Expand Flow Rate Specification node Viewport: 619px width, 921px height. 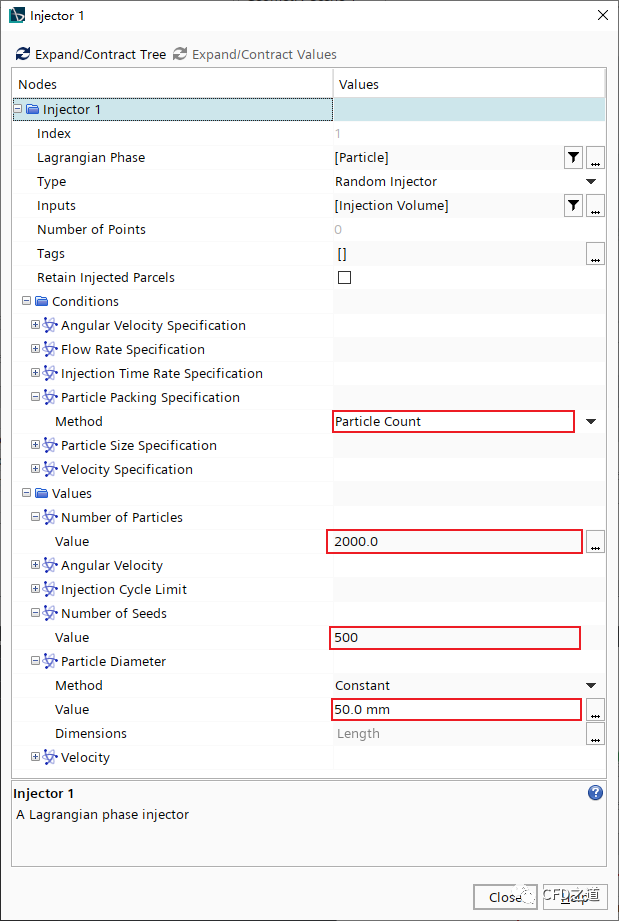tap(35, 349)
